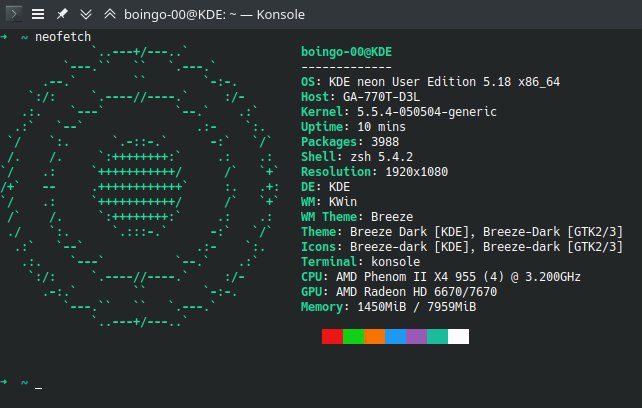Click the Resolution value '1920x1080'
The width and height of the screenshot is (642, 408).
pos(416,172)
